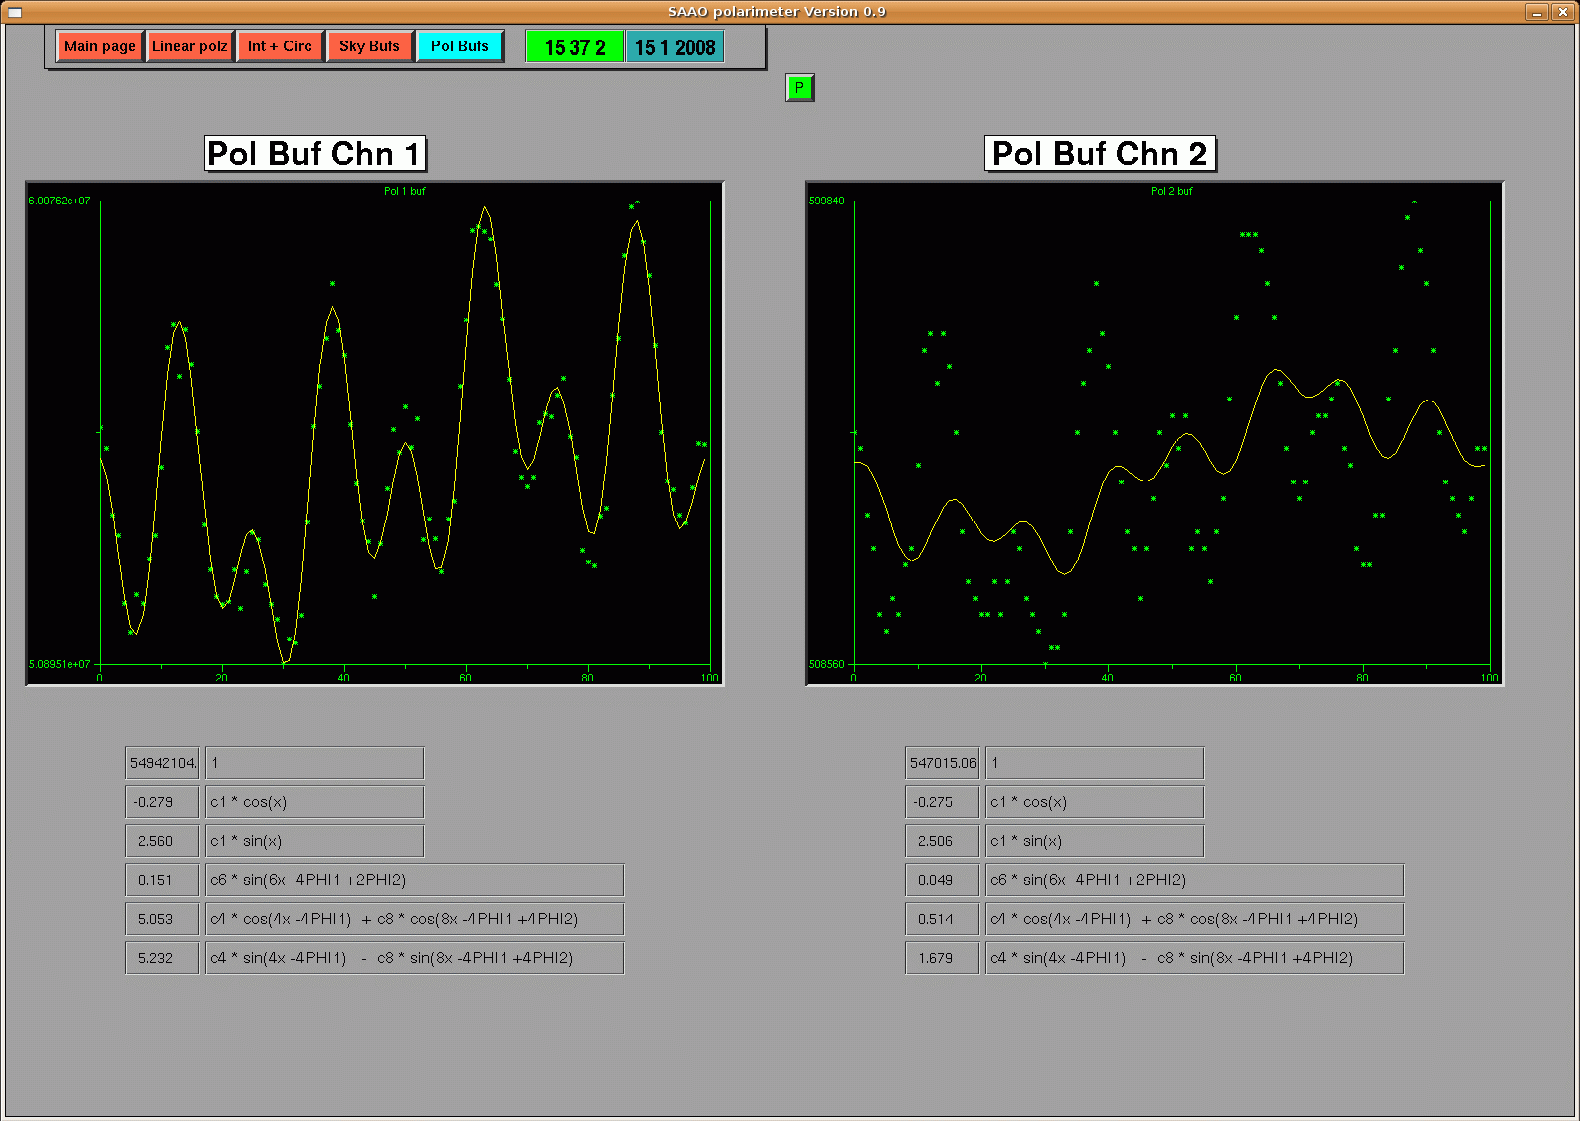Open the window menu icon in title bar

[x=14, y=12]
